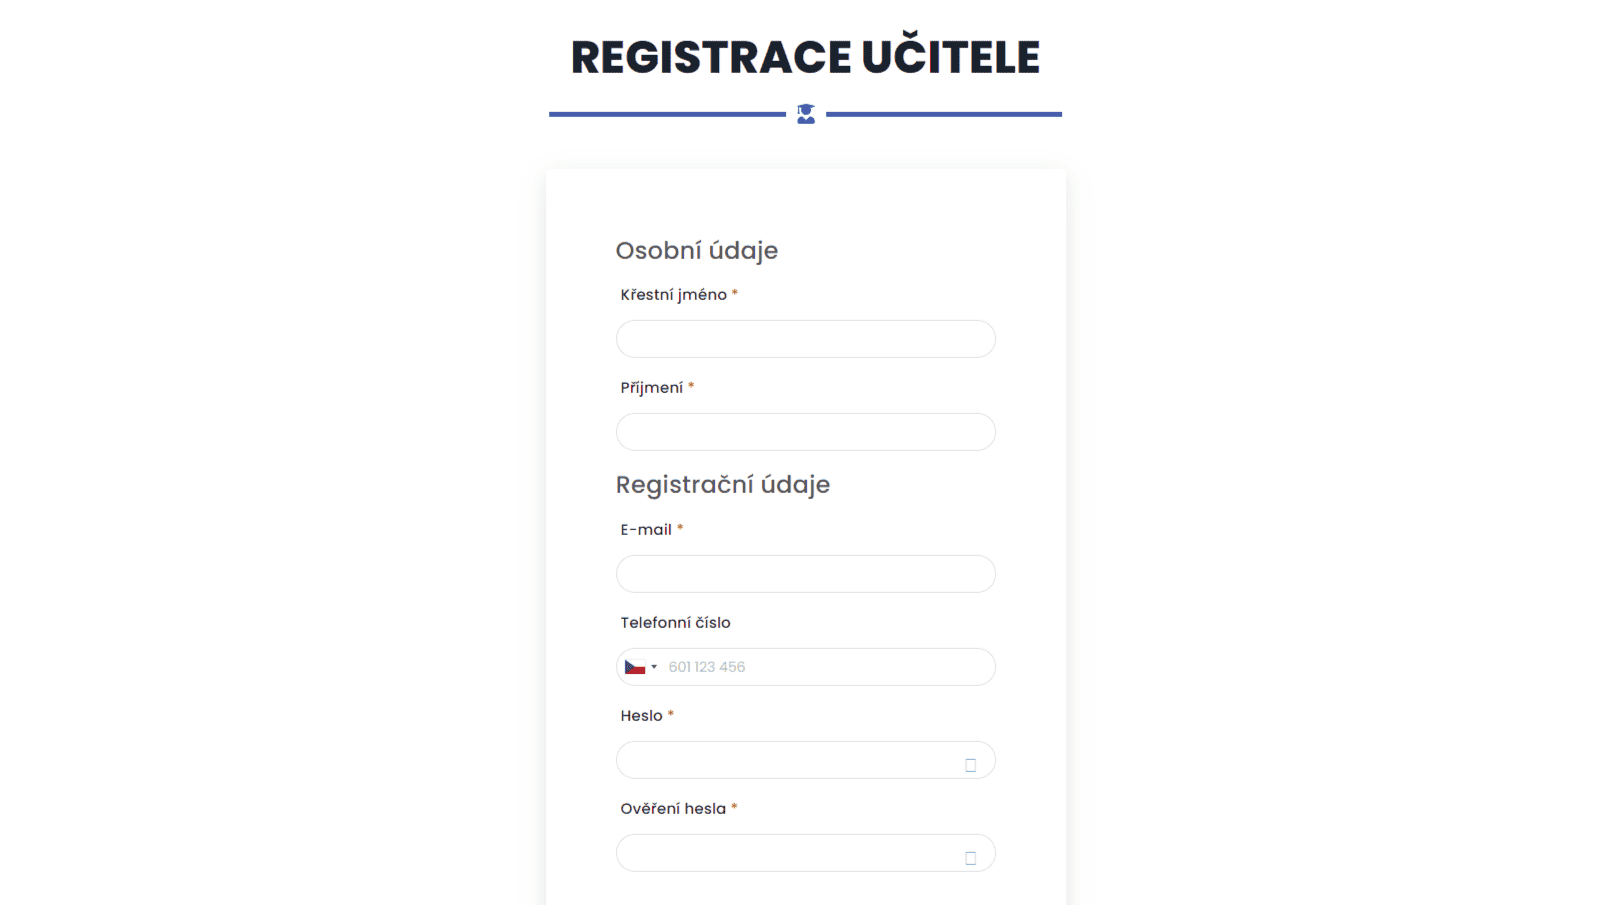This screenshot has width=1609, height=905.
Task: Toggle visibility icon in Ověření hesla field
Action: click(970, 858)
